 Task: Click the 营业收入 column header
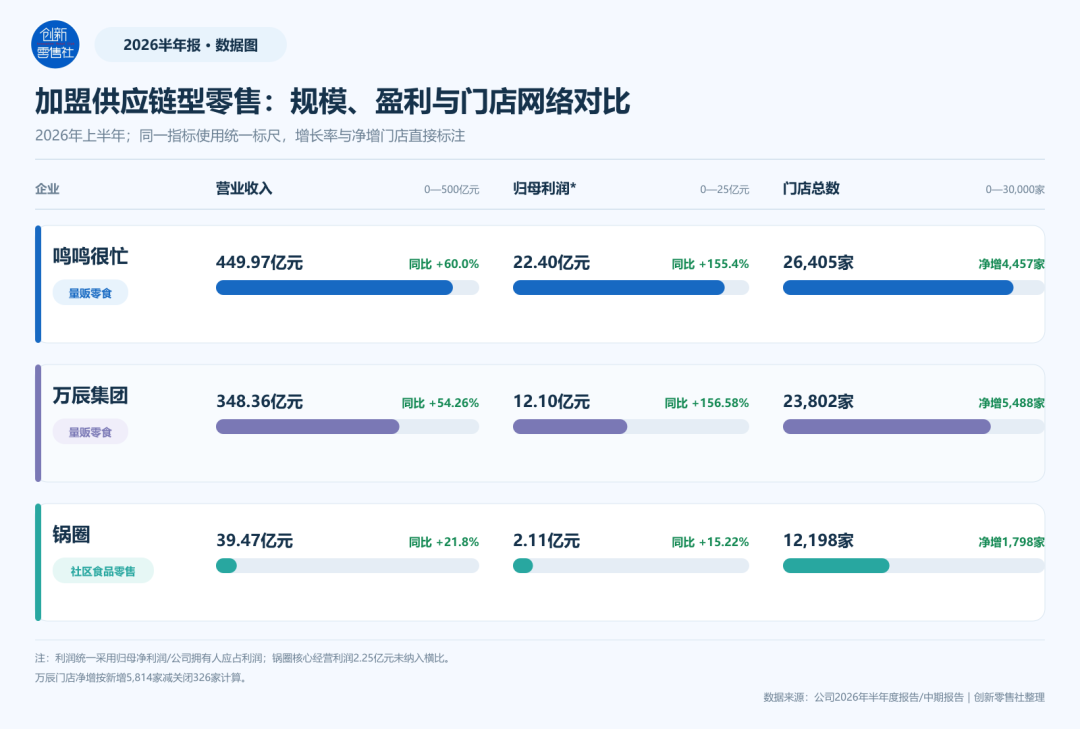coord(244,188)
